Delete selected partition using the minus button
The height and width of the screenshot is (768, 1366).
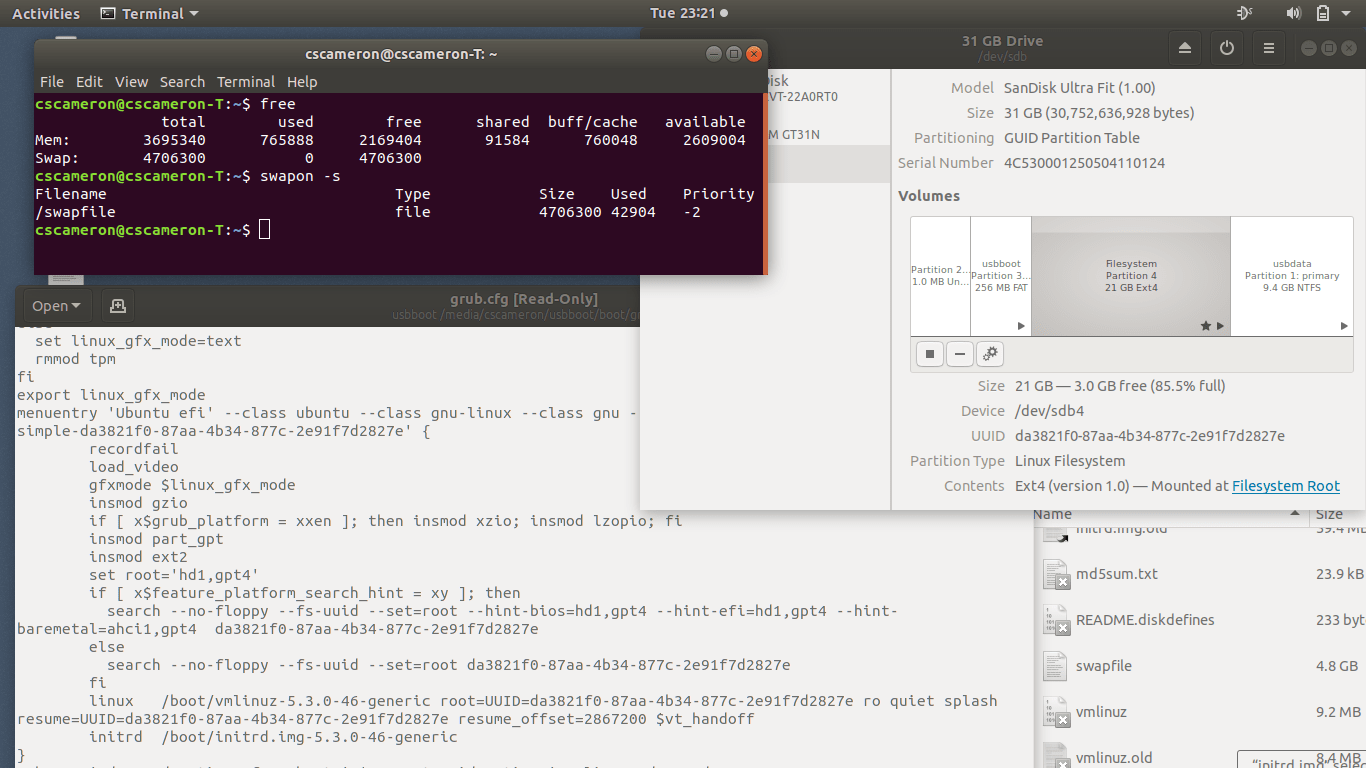point(960,354)
